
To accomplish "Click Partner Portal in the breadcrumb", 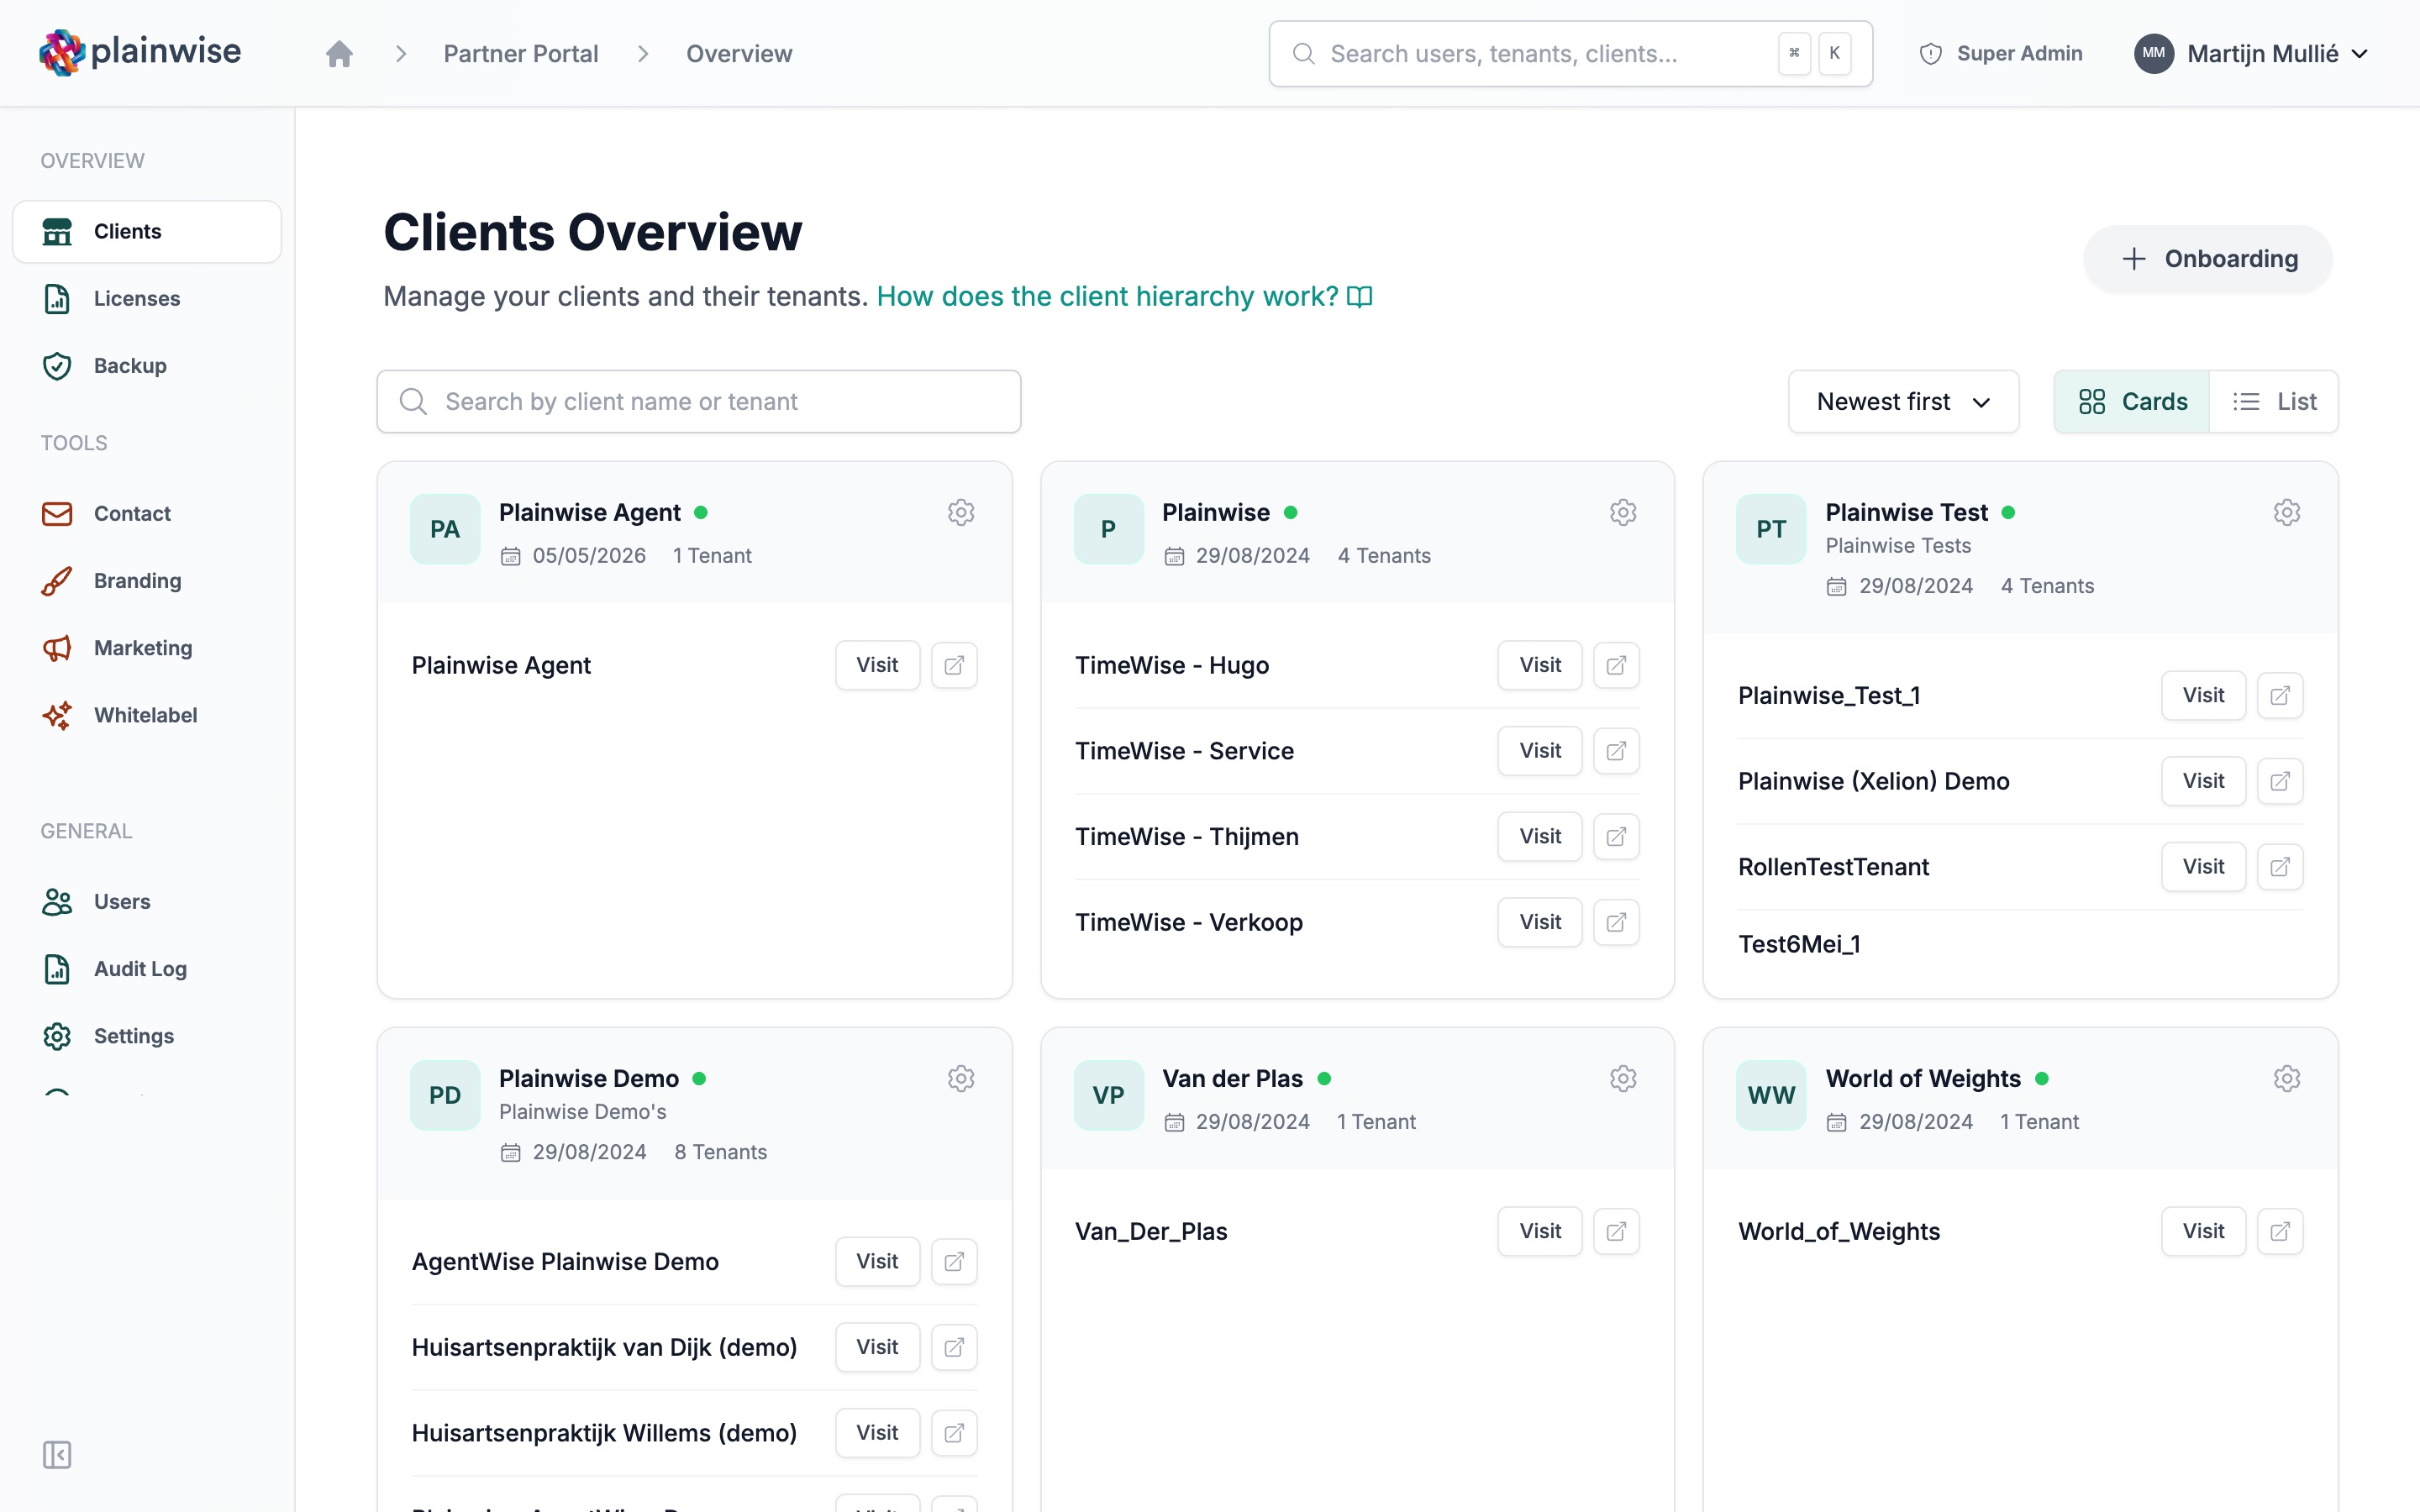I will (x=521, y=54).
